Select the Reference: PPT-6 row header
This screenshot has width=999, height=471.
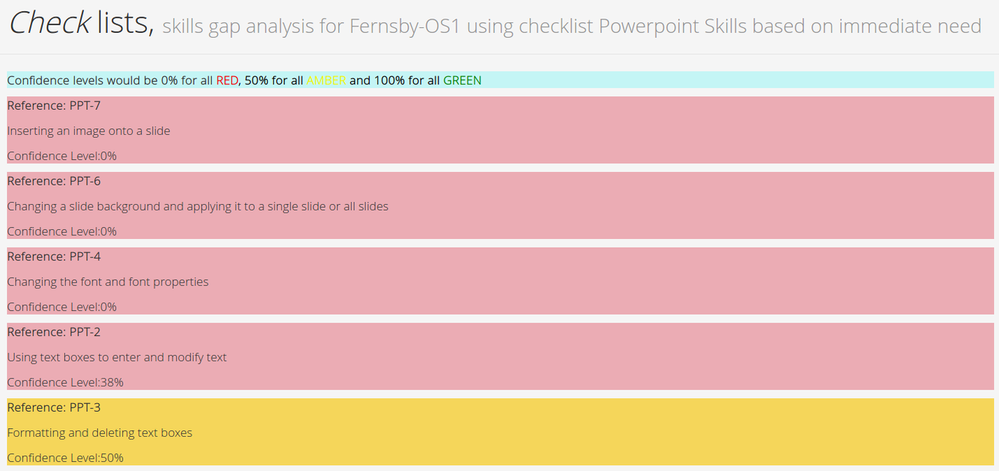coord(54,181)
